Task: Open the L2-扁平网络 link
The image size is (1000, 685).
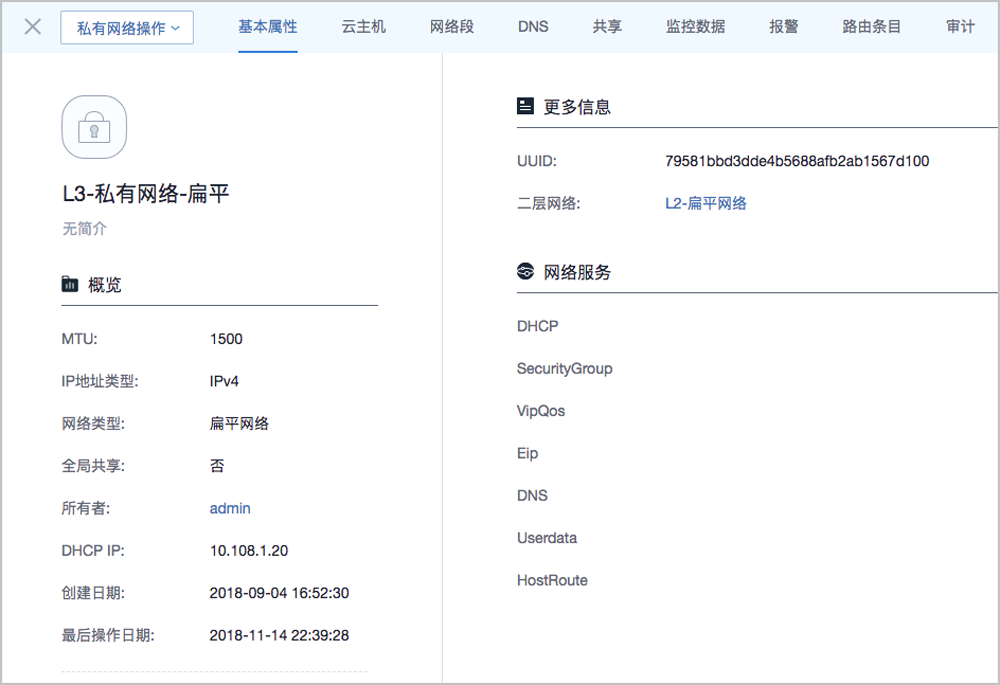Action: (706, 203)
